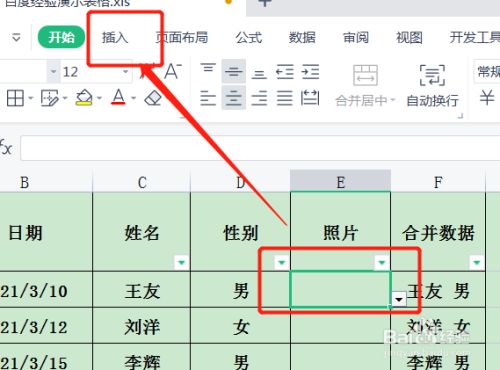Click the fx insert function icon
Screen dimensions: 500x370
6,148
